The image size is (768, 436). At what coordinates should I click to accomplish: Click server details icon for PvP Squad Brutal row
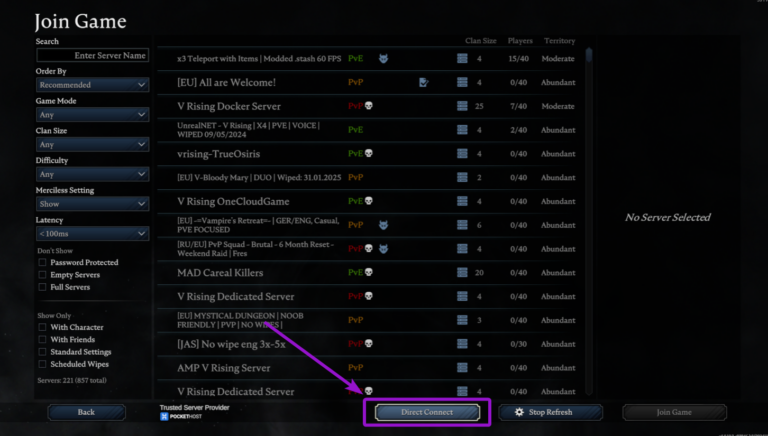click(462, 248)
